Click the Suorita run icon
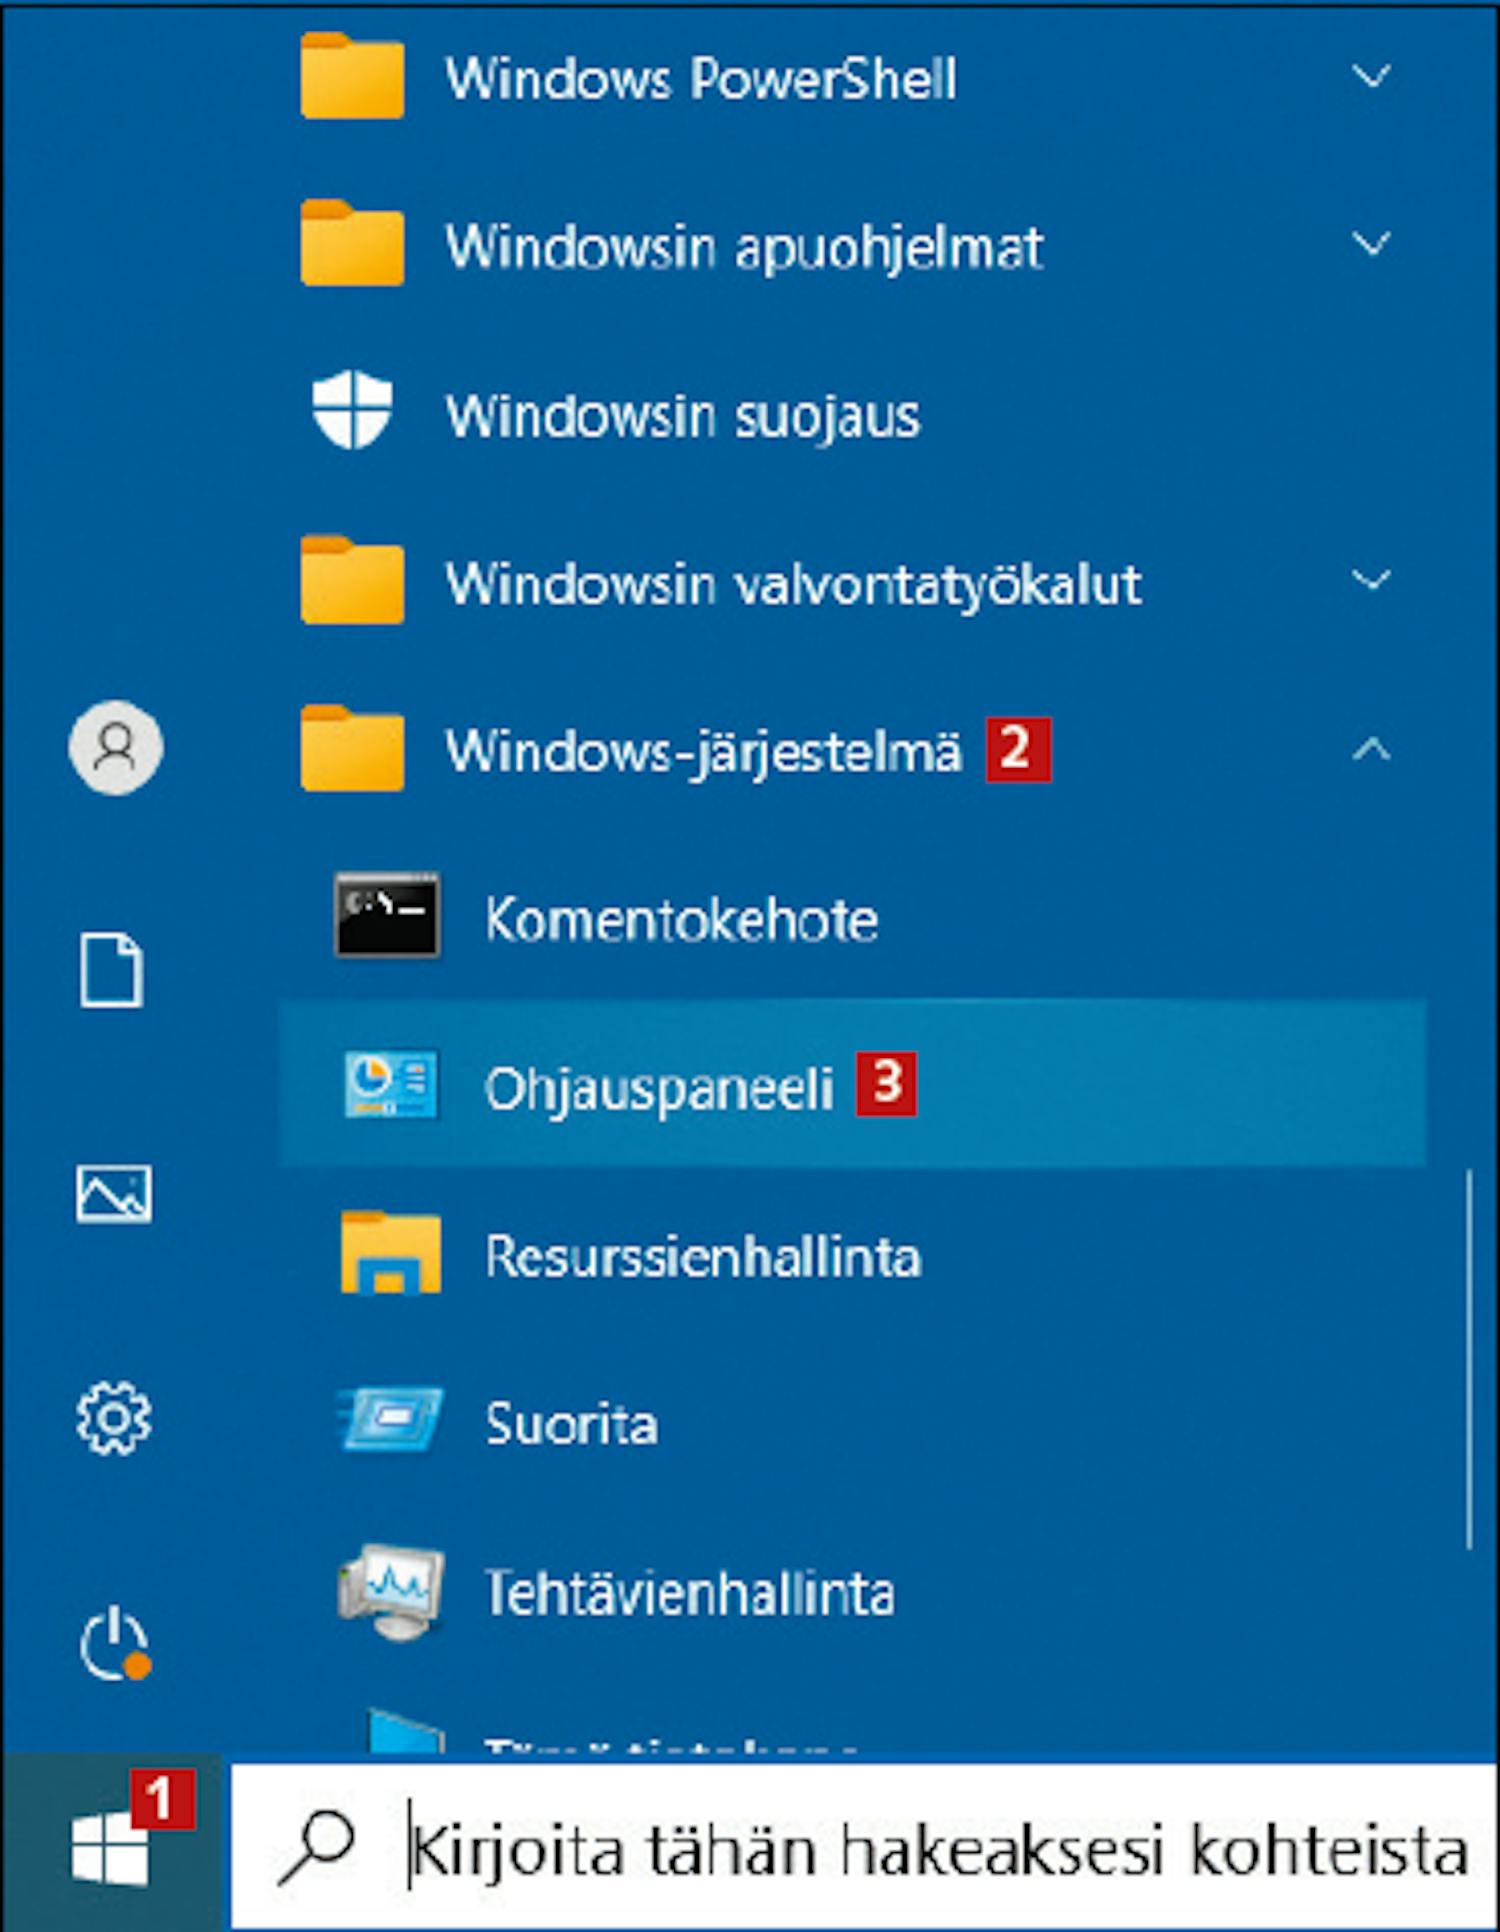1500x1932 pixels. pyautogui.click(x=390, y=1420)
